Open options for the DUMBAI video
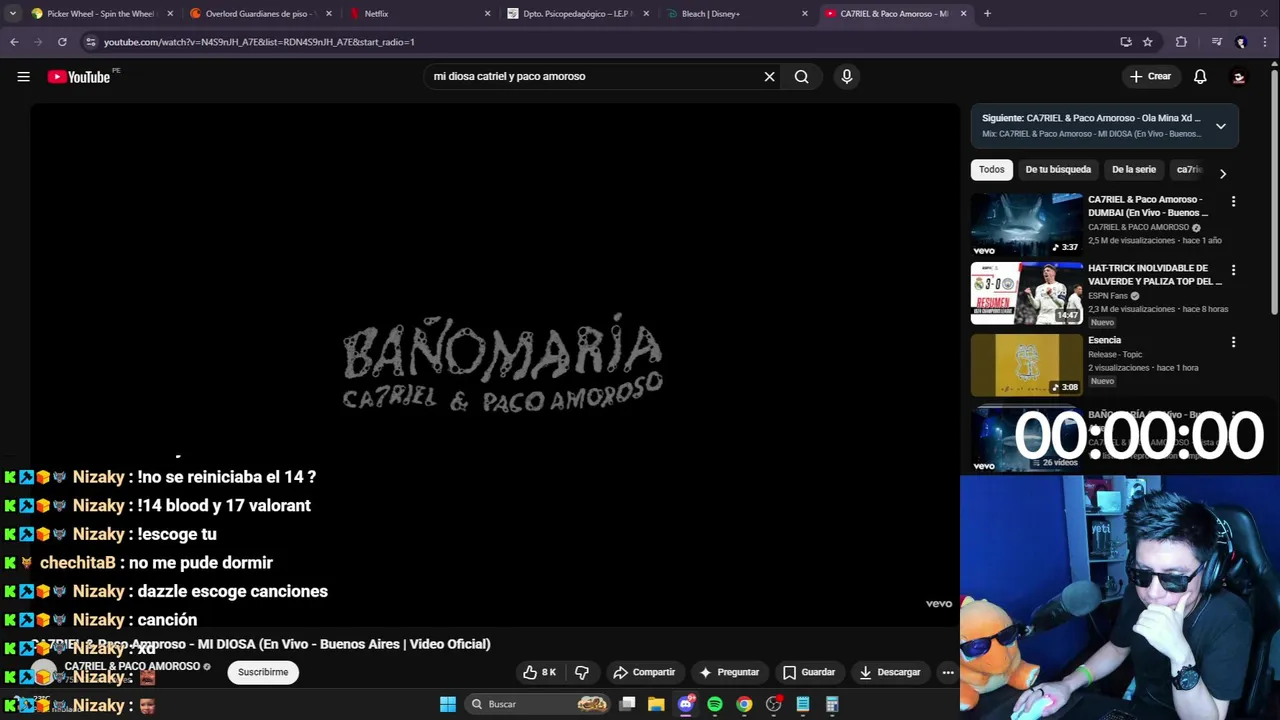The width and height of the screenshot is (1280, 720). click(1233, 201)
